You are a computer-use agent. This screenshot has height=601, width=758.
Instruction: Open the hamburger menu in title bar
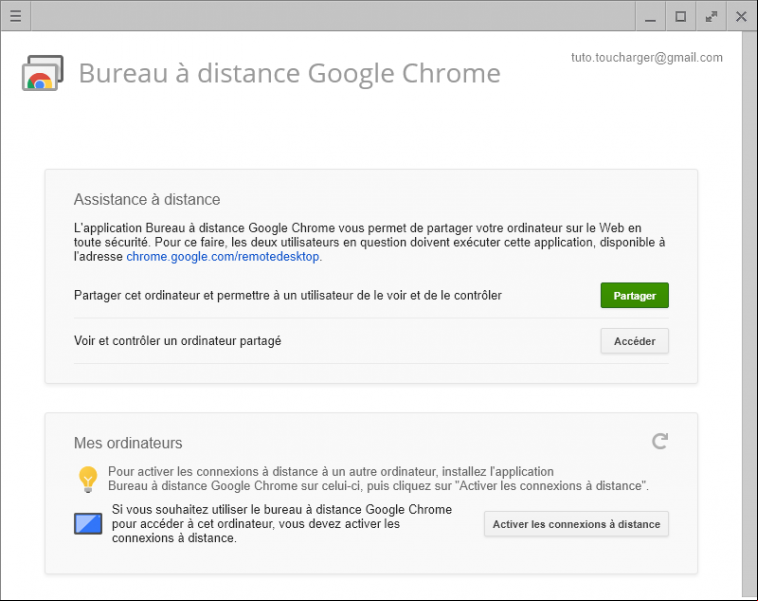(x=15, y=16)
